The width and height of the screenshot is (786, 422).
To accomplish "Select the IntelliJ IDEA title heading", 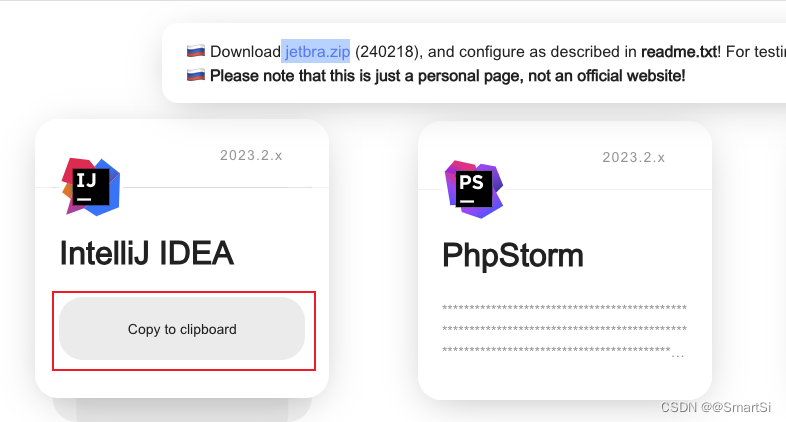I will coord(146,253).
